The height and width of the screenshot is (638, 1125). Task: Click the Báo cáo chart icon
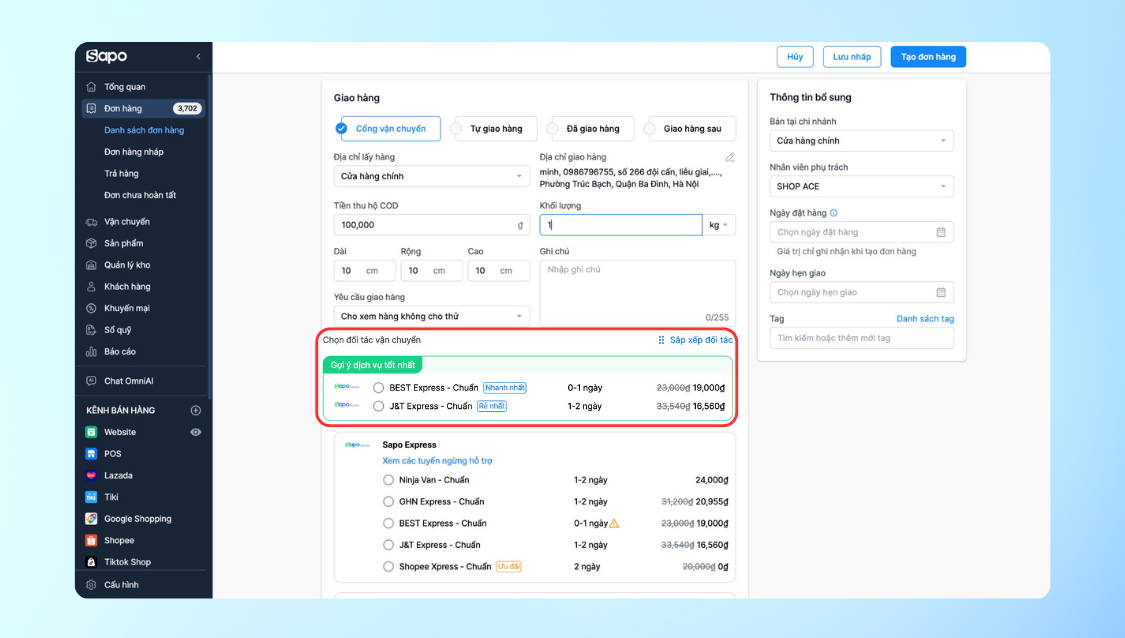point(91,352)
